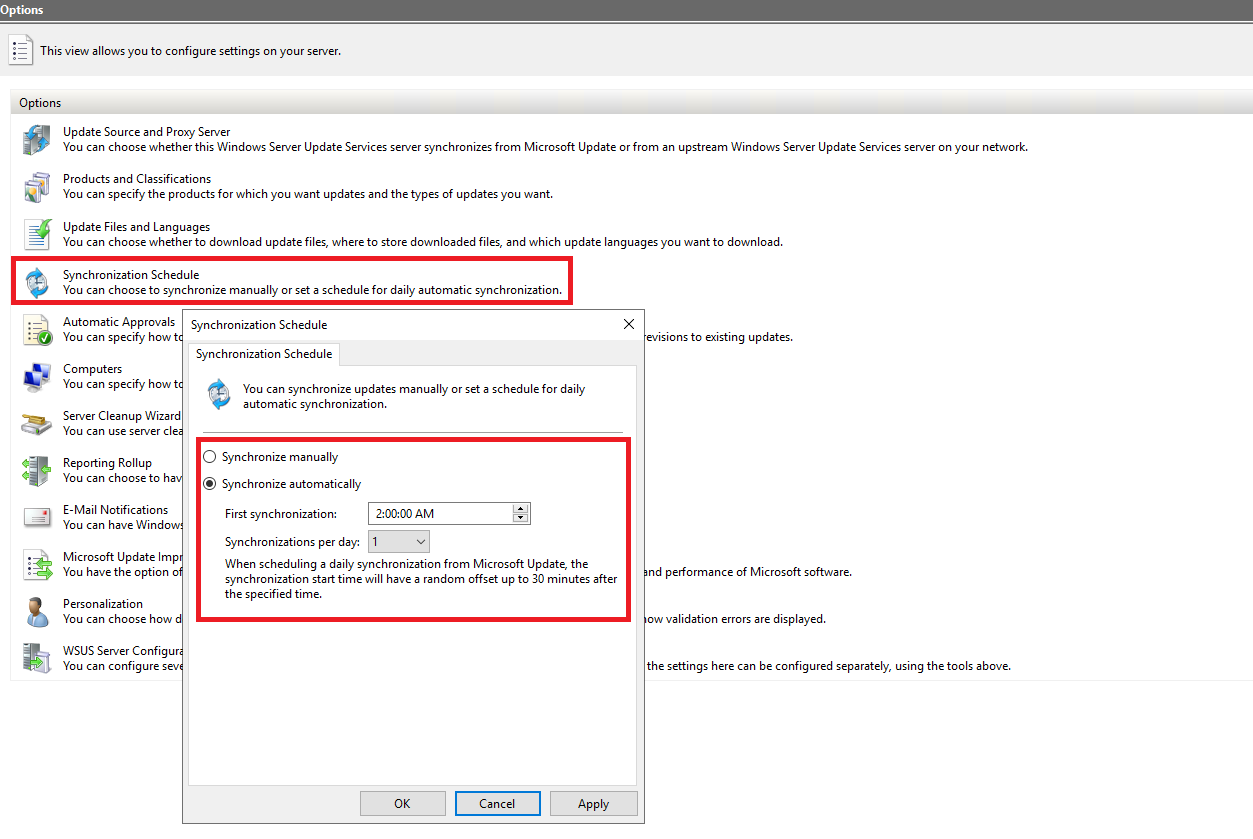Click inside the First synchronization time field

440,514
